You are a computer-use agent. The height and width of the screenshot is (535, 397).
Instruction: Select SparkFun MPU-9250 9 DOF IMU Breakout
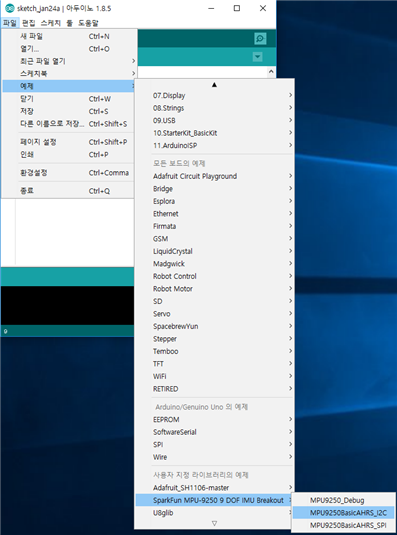pos(214,500)
